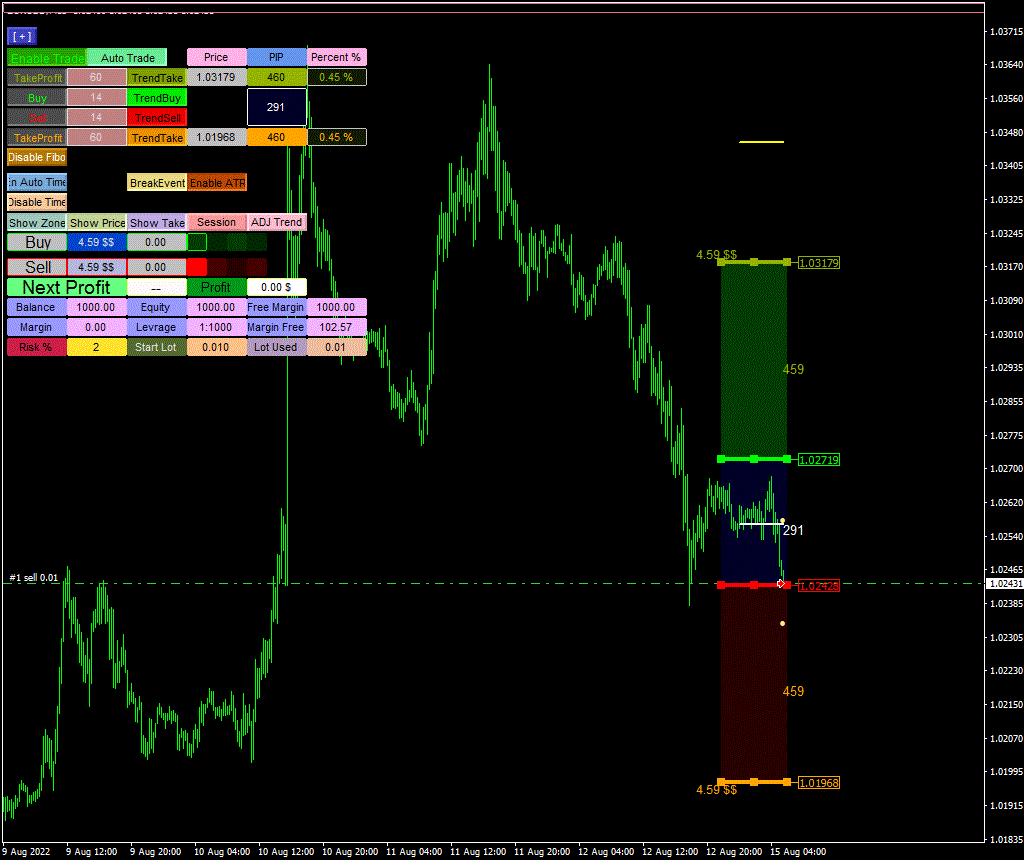1024x860 pixels.
Task: Click the #1 sell 0.01 order label
Action: [34, 578]
